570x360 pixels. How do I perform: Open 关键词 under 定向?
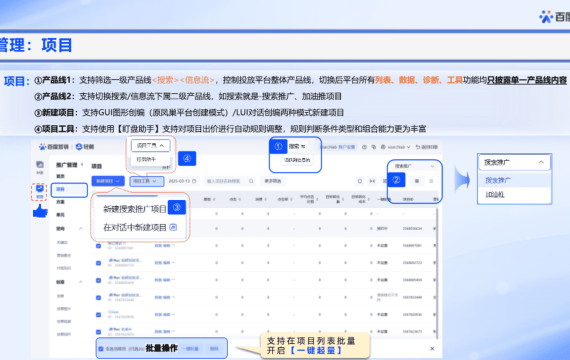pyautogui.click(x=62, y=242)
